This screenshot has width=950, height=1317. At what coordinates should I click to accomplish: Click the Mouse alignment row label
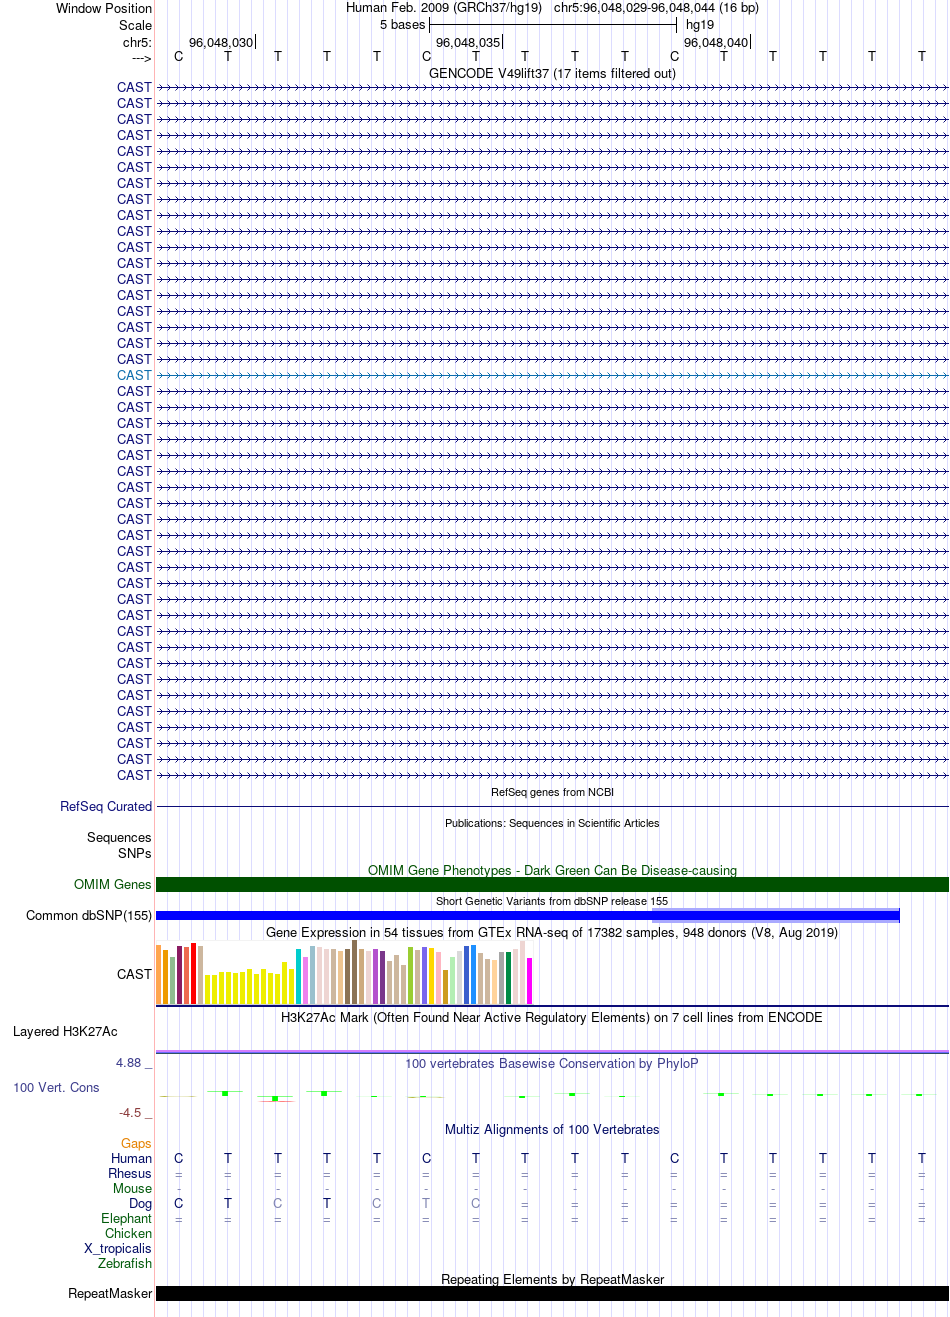132,1188
